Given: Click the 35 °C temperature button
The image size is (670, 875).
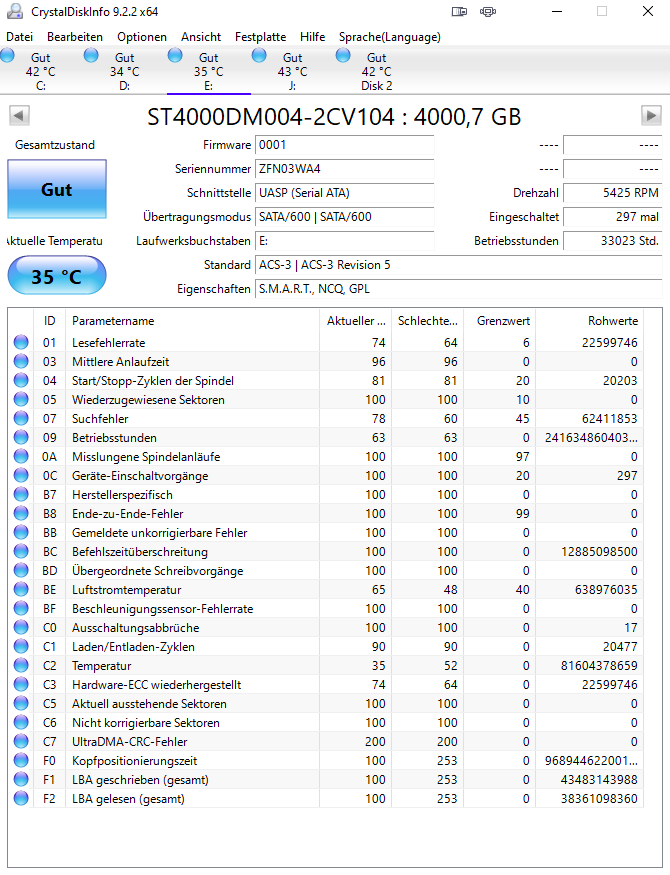Looking at the screenshot, I should 57,276.
